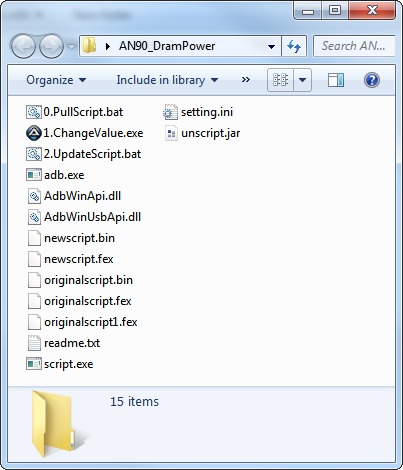Select file name AdbWinUsbApi.dll

click(x=92, y=217)
